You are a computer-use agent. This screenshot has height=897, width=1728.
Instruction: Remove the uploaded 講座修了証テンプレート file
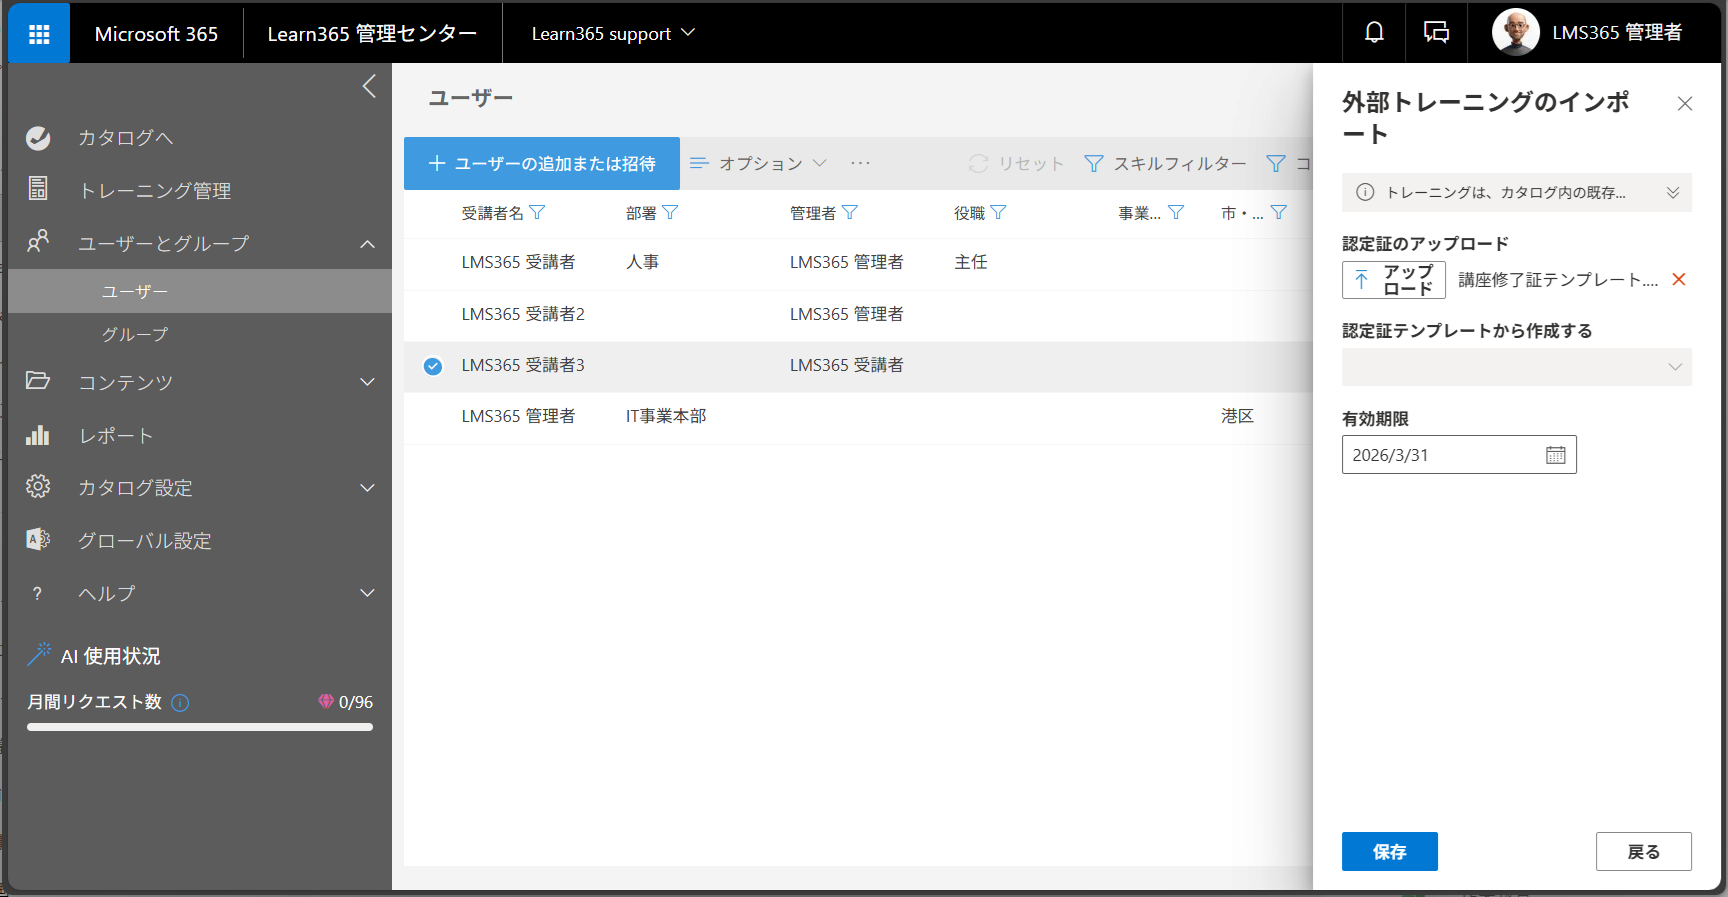pyautogui.click(x=1679, y=279)
